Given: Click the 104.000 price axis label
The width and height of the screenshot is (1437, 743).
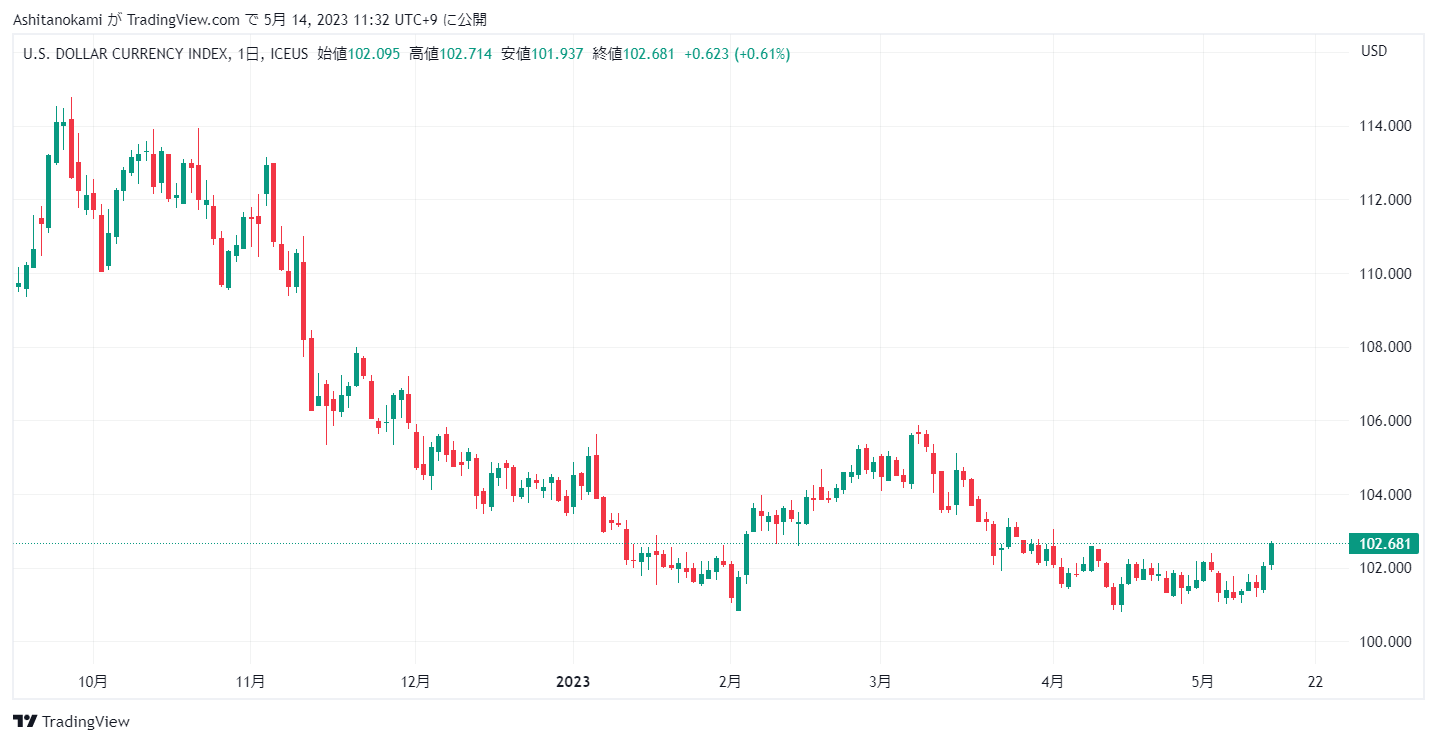Looking at the screenshot, I should tap(1385, 495).
